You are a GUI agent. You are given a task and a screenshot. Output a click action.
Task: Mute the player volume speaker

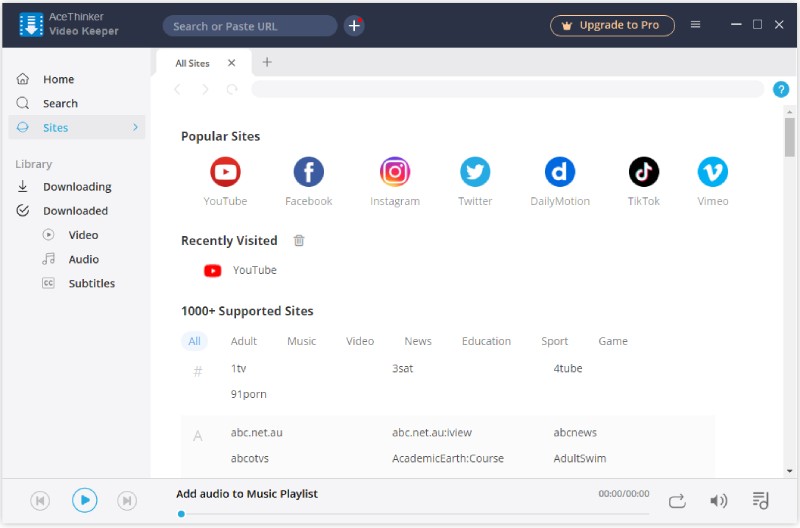[718, 501]
